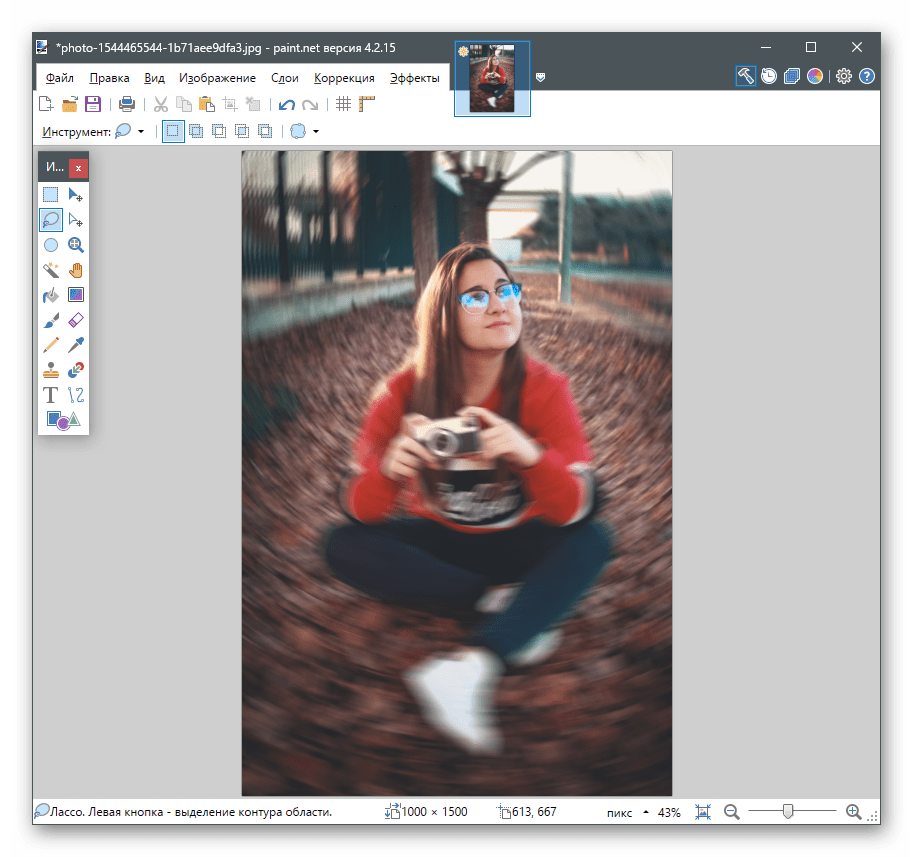Select the Move Selected Pixels tool
Image resolution: width=913 pixels, height=857 pixels.
tap(76, 194)
